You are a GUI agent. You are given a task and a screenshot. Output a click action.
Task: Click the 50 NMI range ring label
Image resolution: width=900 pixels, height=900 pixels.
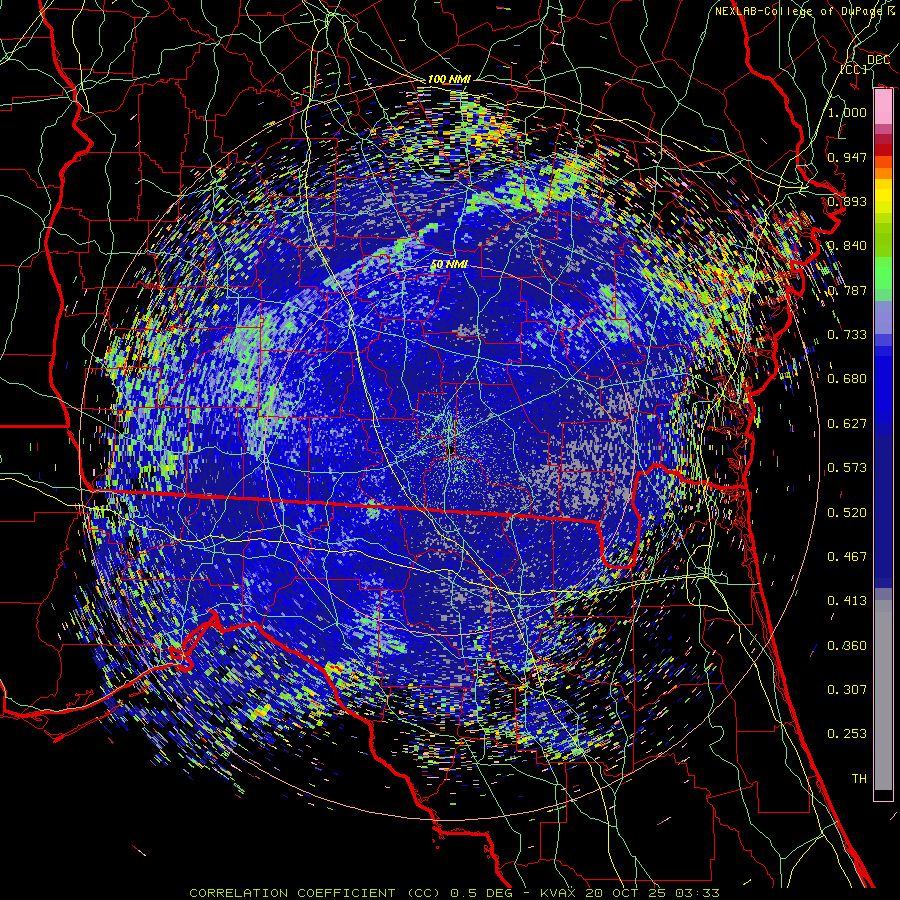pyautogui.click(x=449, y=265)
